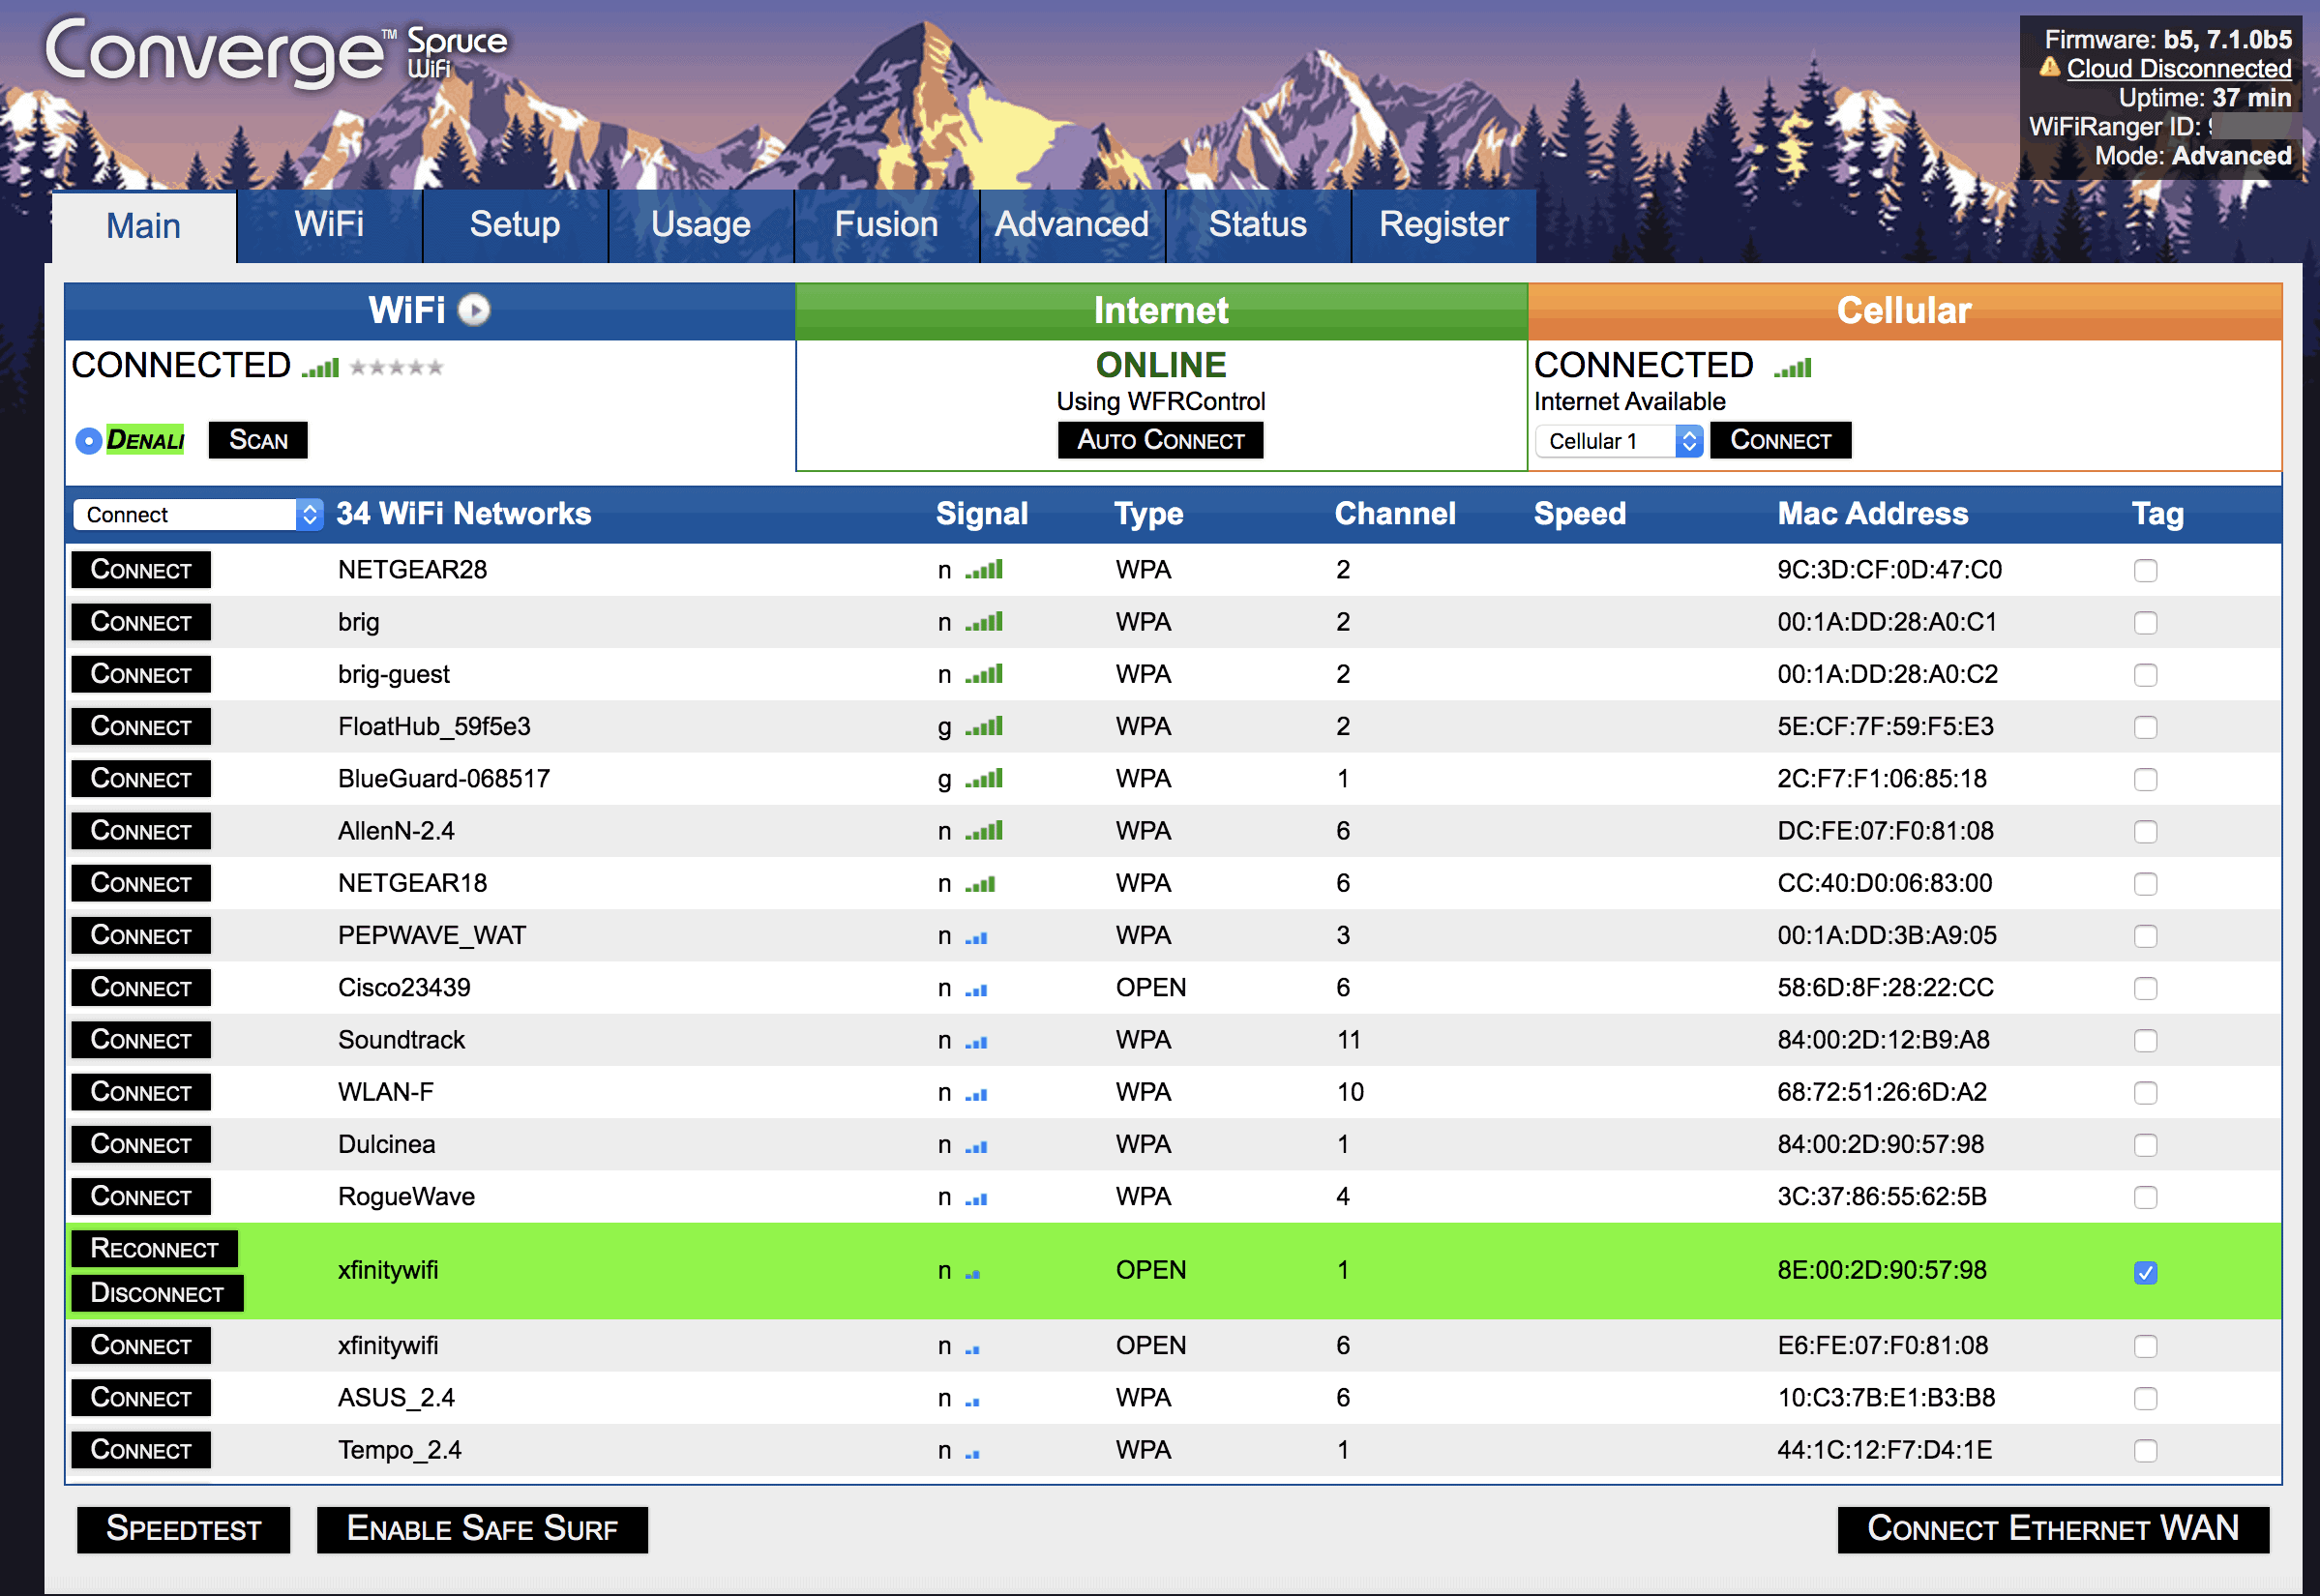This screenshot has width=2320, height=1596.
Task: Switch to the Main tab
Action: [144, 226]
